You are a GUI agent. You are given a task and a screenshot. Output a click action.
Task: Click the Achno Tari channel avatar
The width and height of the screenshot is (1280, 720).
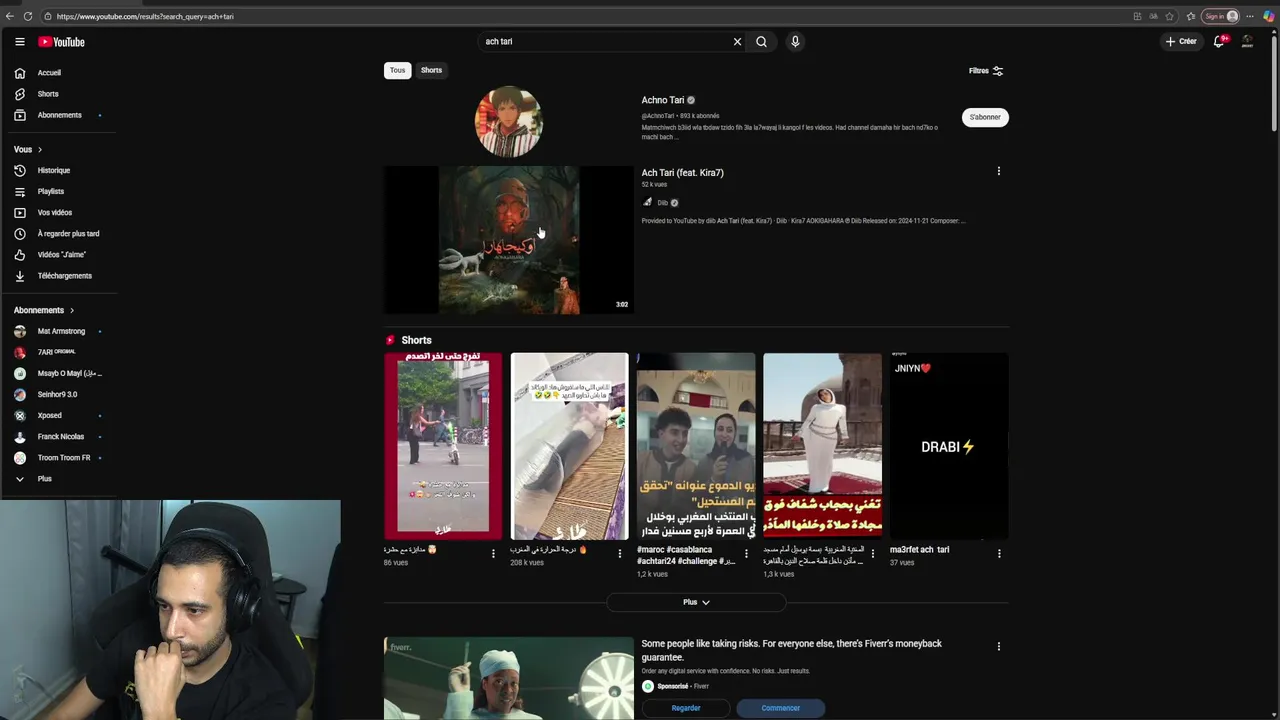[x=509, y=122]
